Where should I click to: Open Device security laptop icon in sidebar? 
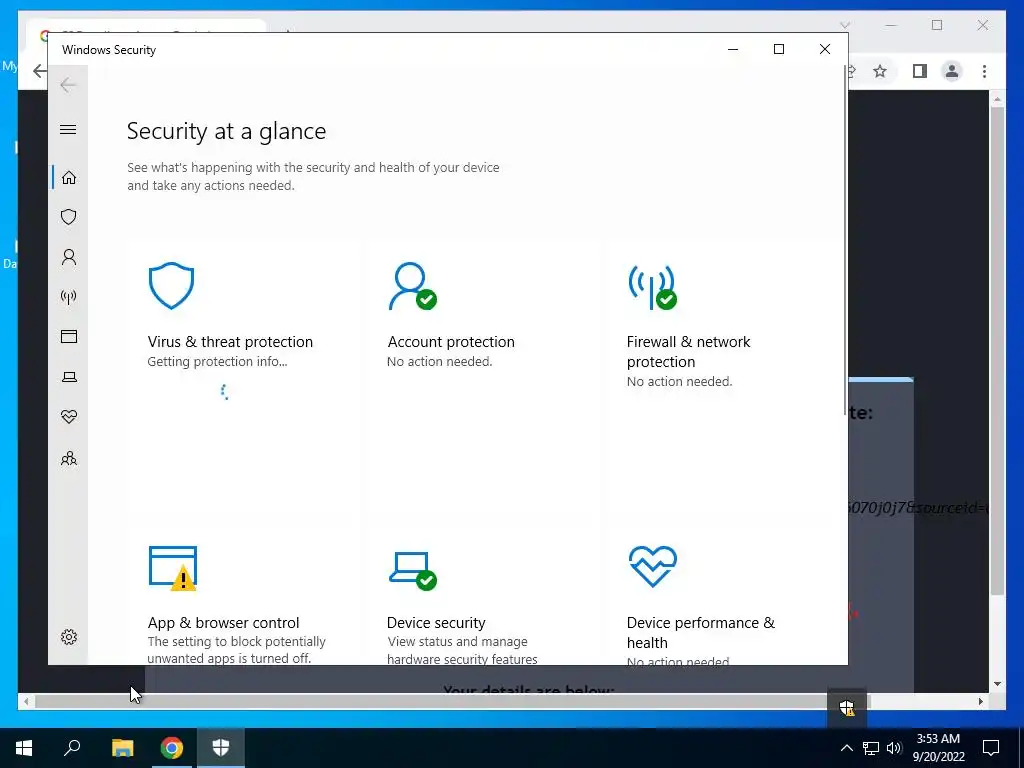tap(69, 377)
